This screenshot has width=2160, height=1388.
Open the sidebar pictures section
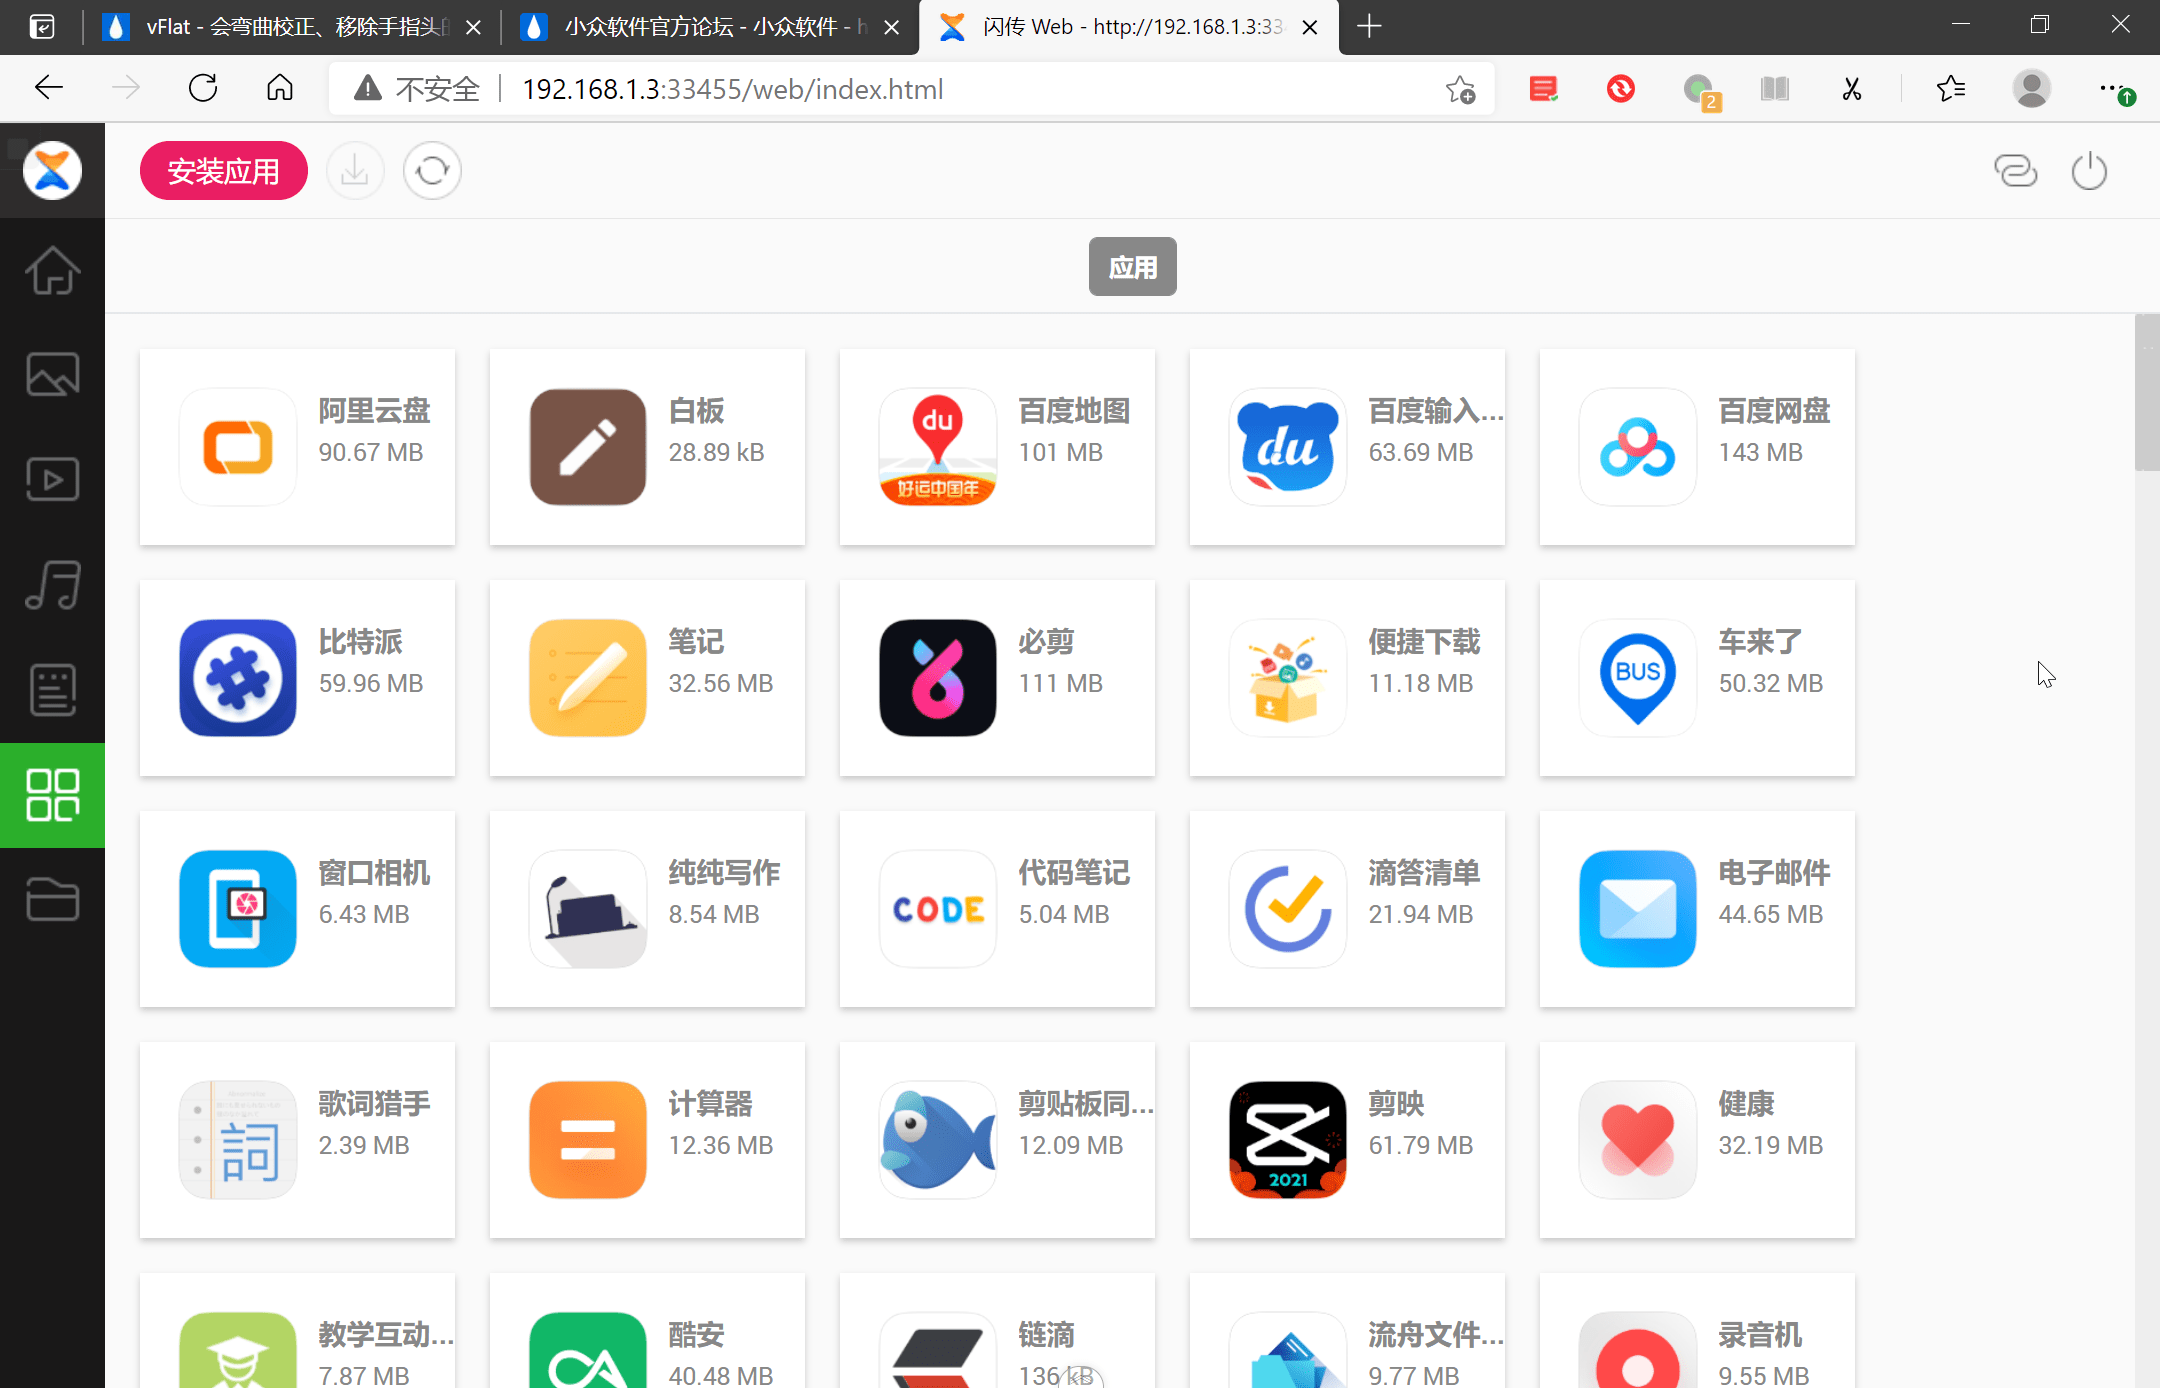[52, 375]
